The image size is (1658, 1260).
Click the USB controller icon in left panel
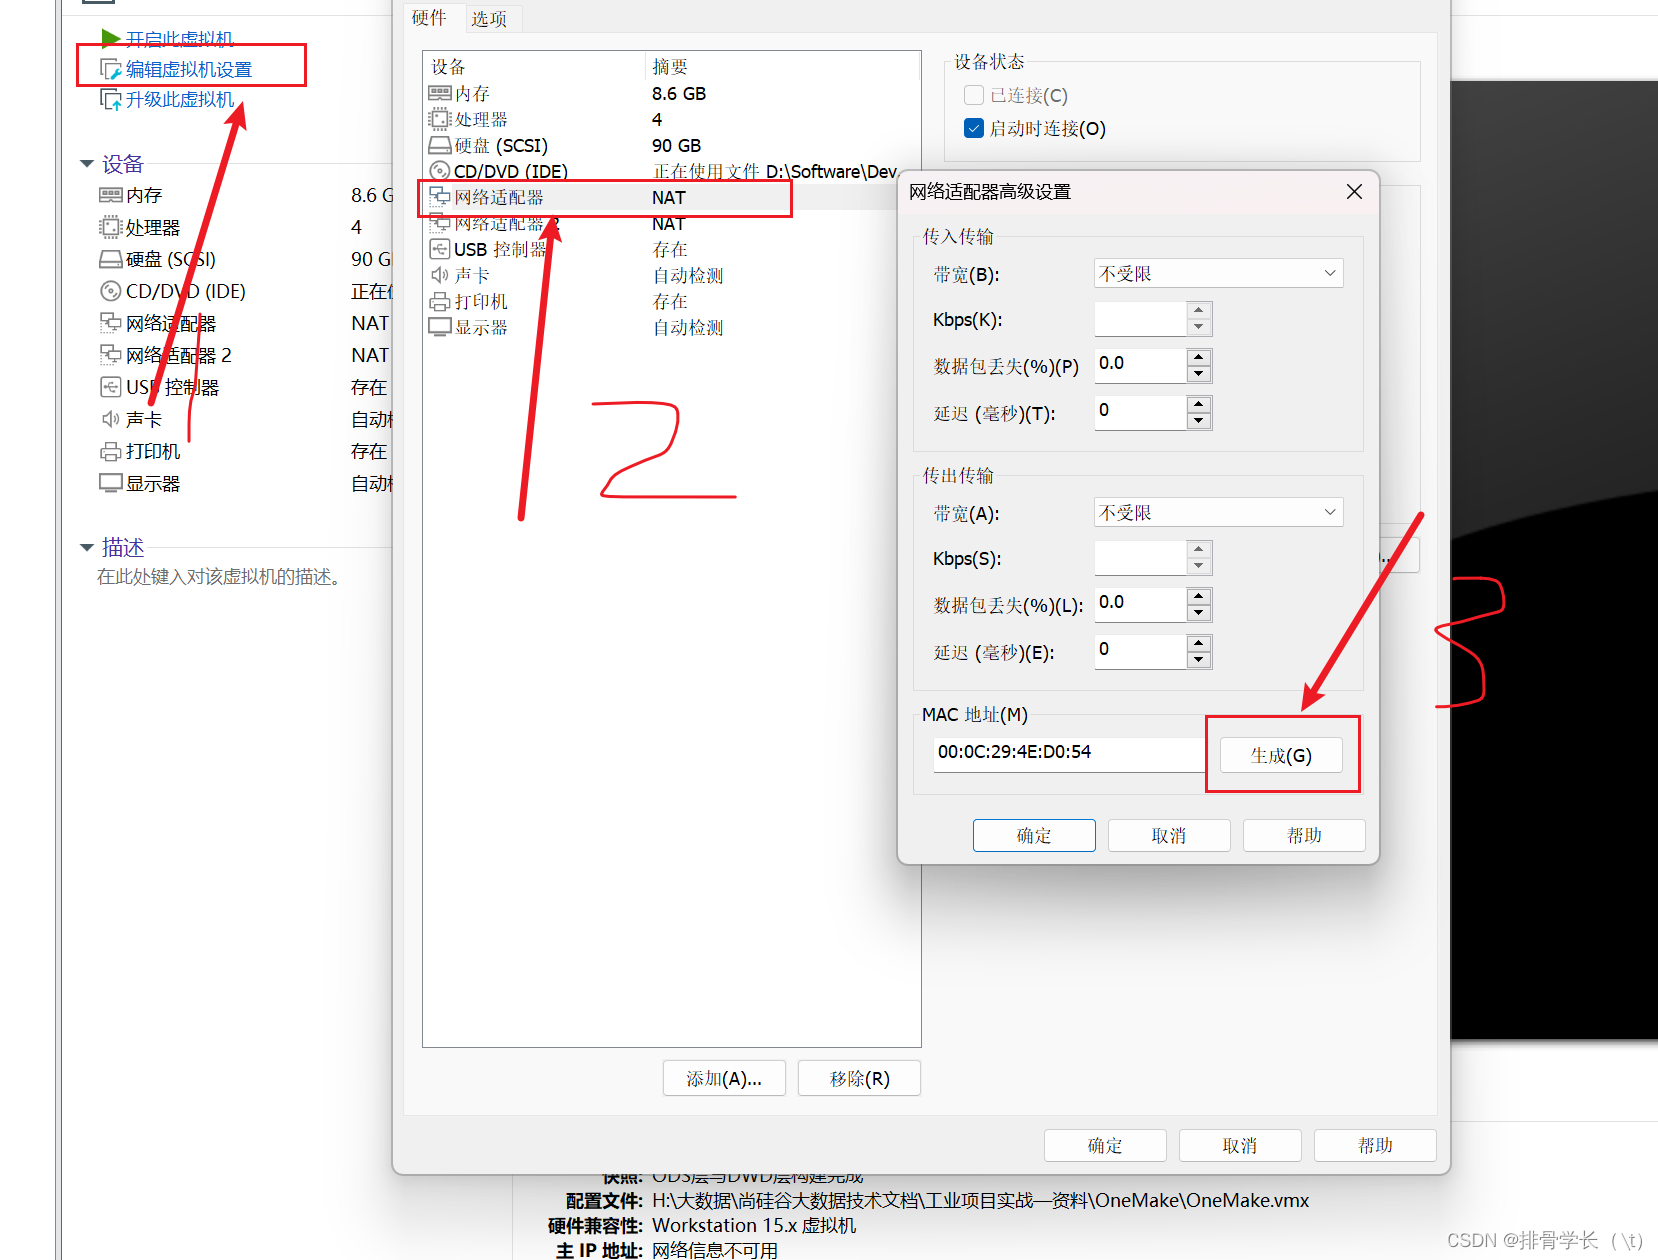point(110,387)
